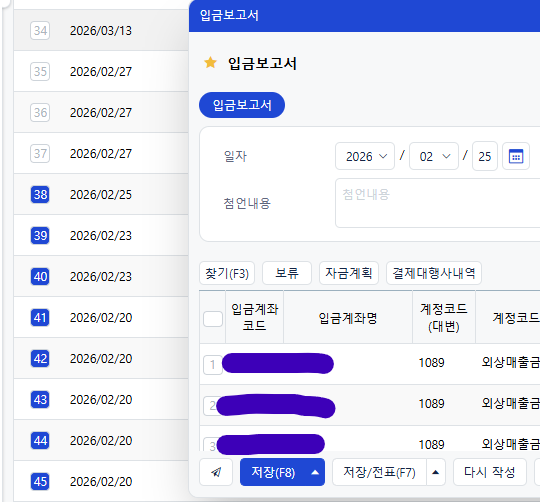Screen dimensions: 540x502
Task: Toggle row 1 number box in grid
Action: click(212, 365)
